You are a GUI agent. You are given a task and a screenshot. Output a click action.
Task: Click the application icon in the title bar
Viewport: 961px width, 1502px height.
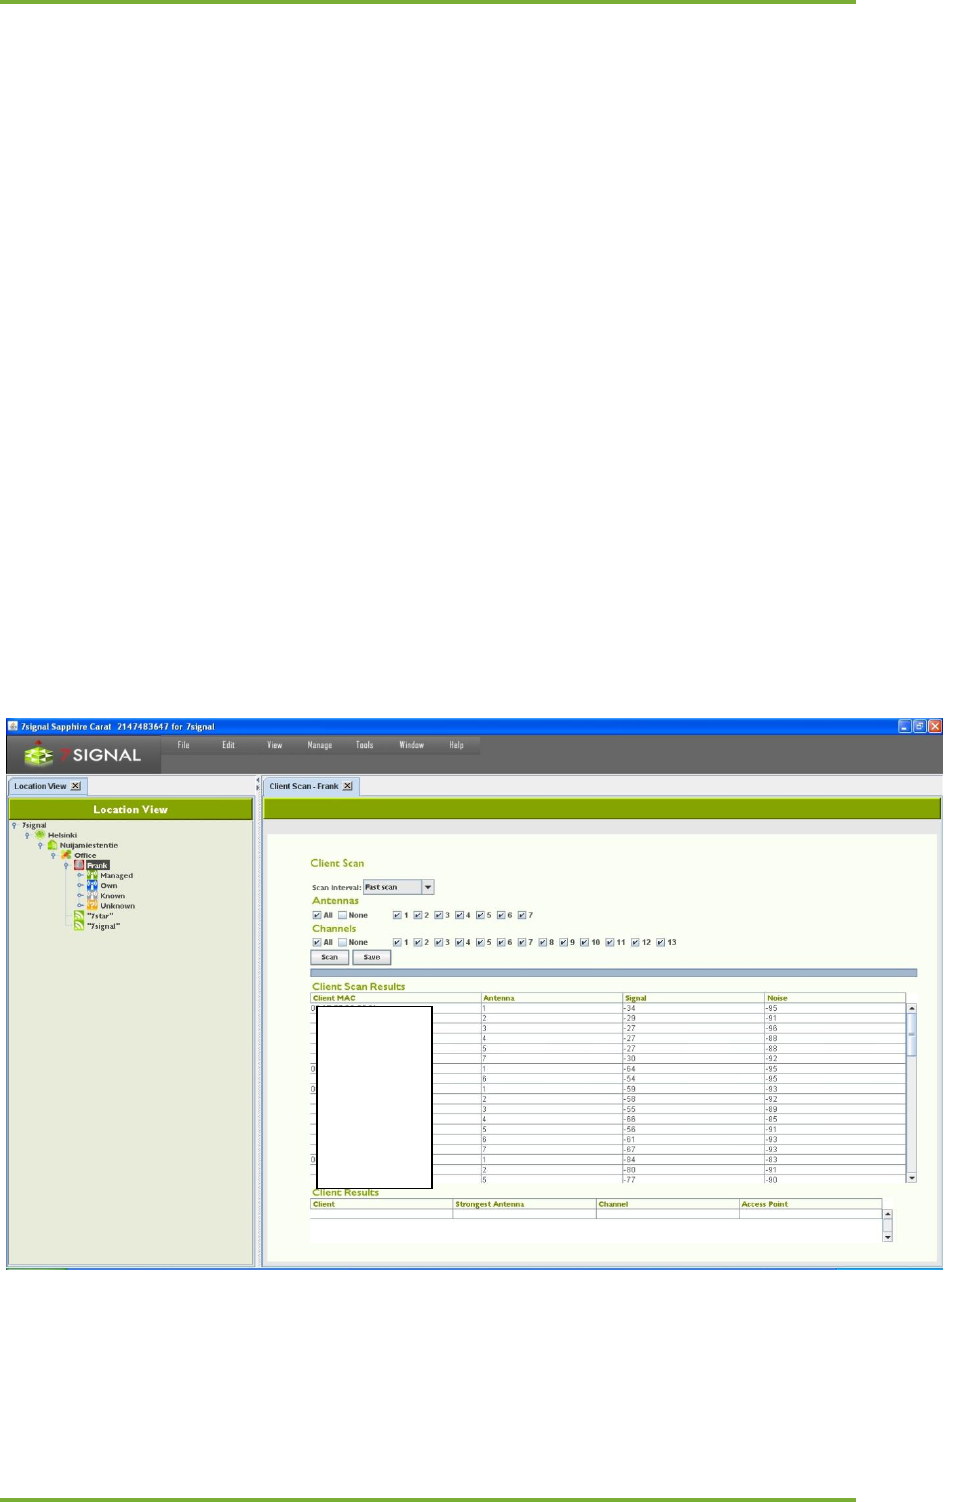[13, 726]
